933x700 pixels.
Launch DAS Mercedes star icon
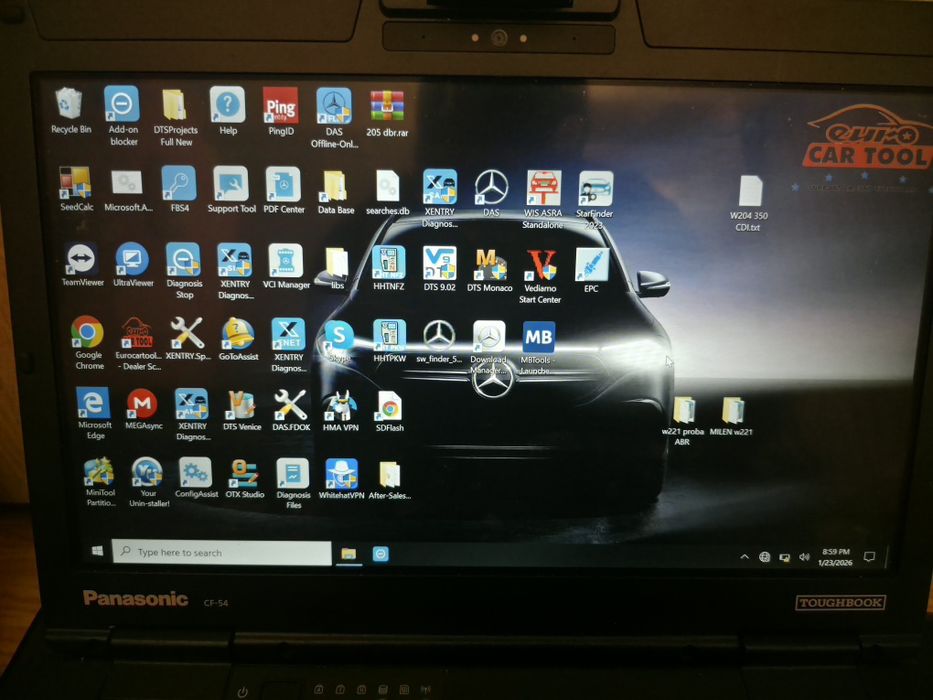pos(491,188)
